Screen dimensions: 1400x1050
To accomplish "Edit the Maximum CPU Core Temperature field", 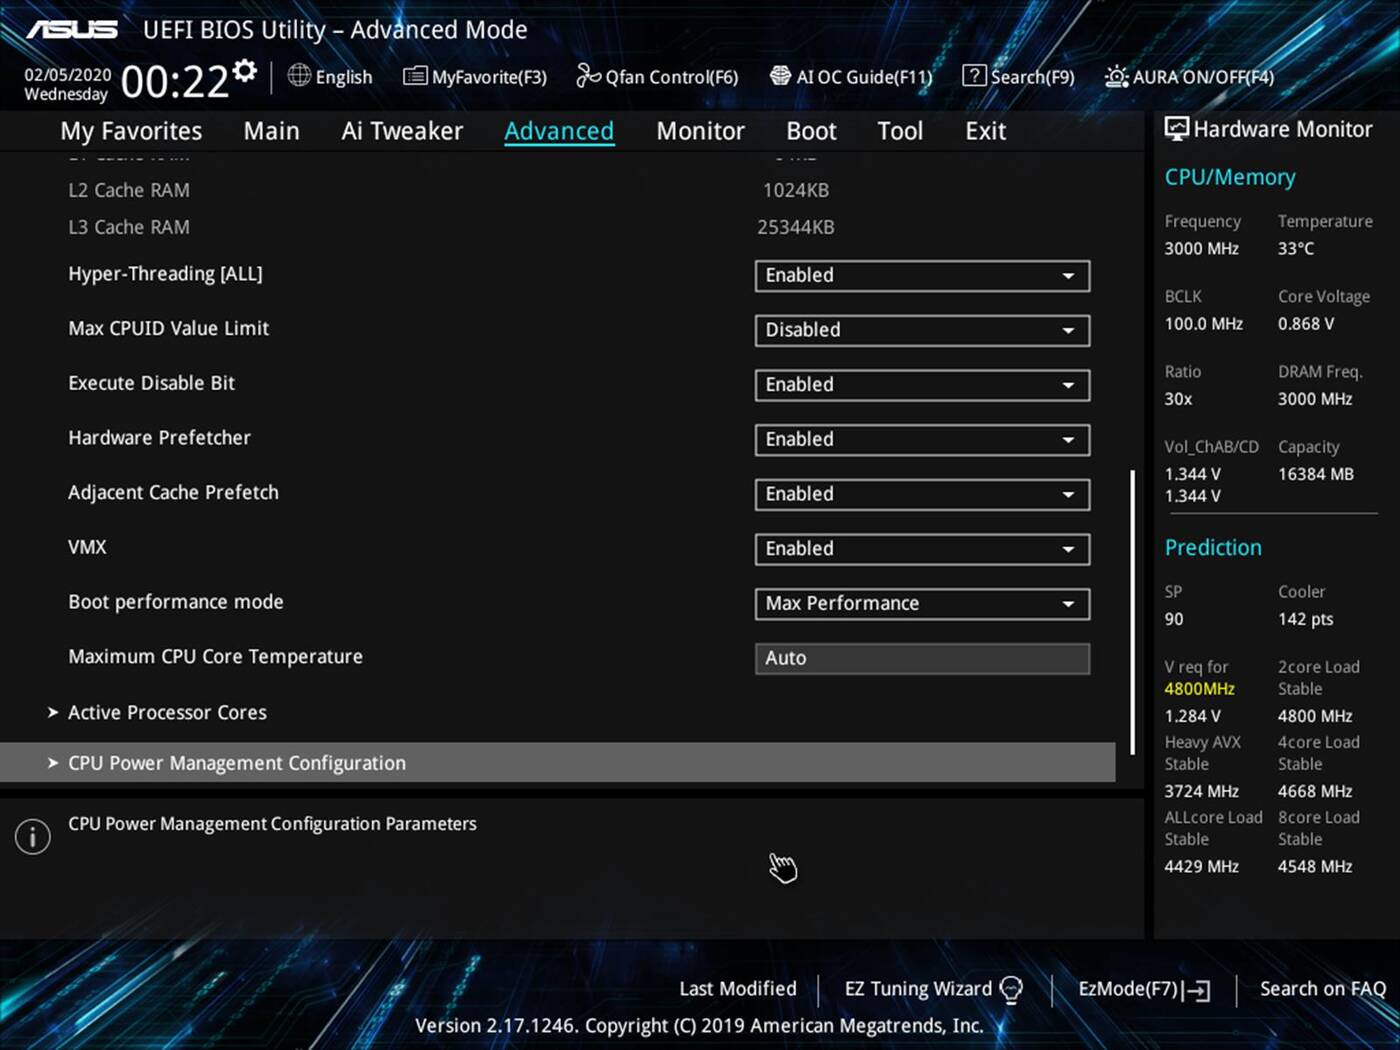I will tap(920, 658).
